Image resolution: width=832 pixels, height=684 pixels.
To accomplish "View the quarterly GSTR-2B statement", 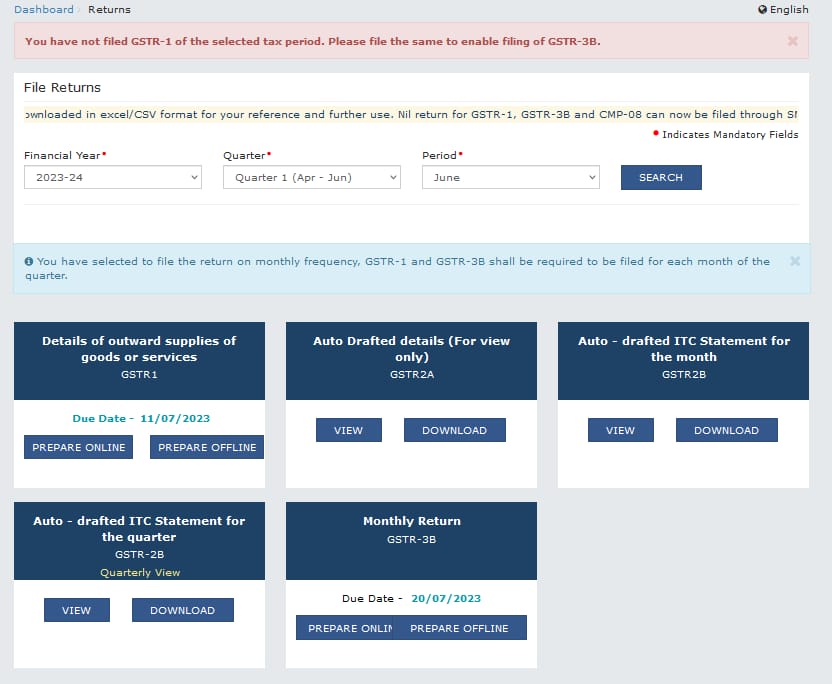I will click(76, 610).
